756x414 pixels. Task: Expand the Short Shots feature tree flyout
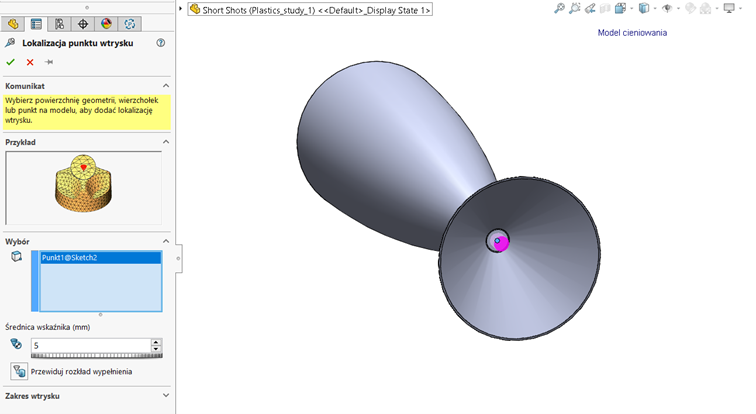click(x=182, y=9)
